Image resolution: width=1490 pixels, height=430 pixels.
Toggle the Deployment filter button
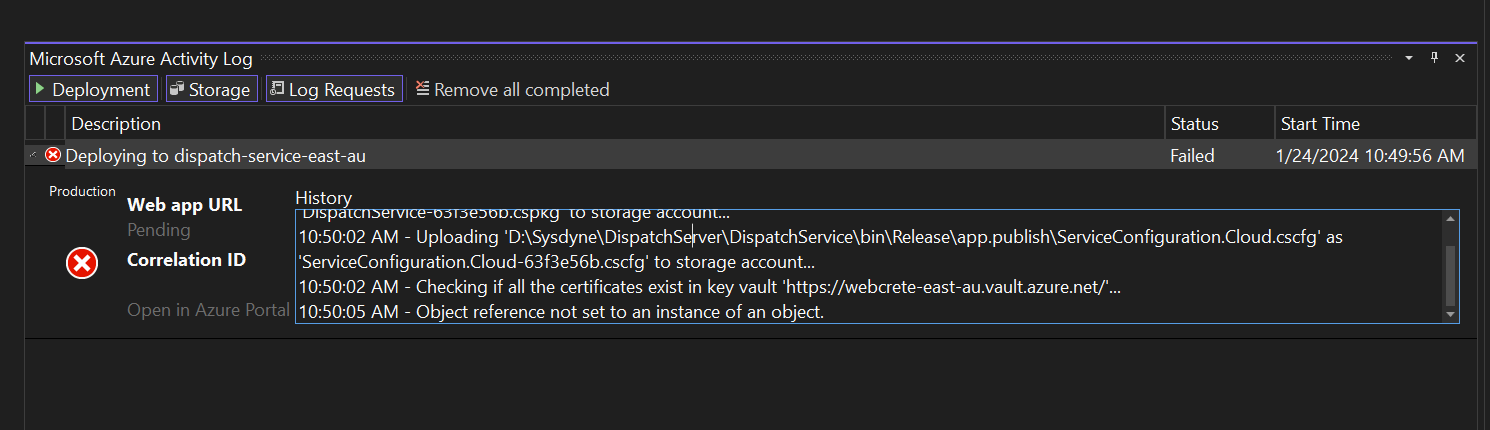tap(92, 90)
